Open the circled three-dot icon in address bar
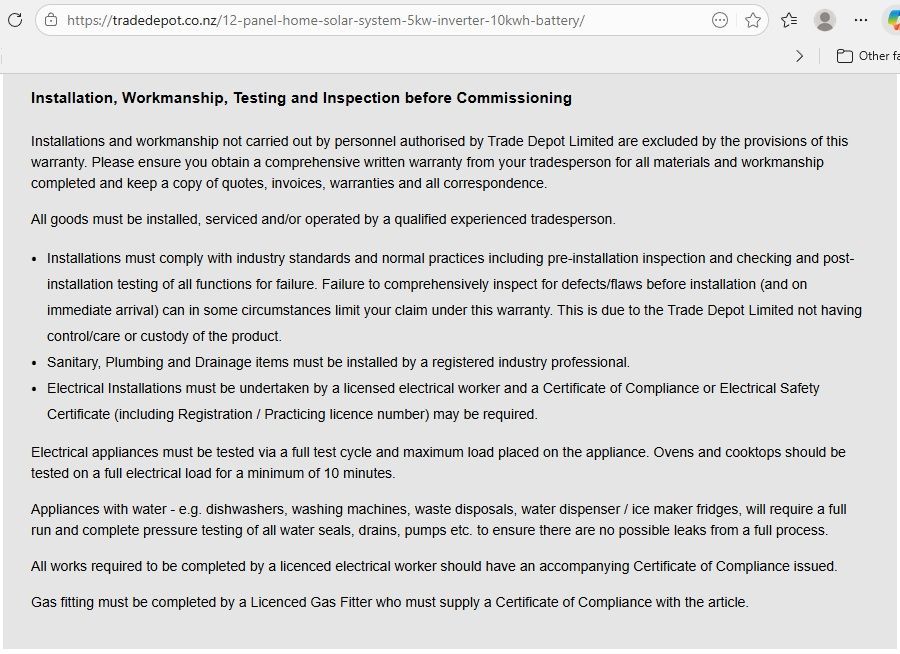The width and height of the screenshot is (900, 654). [x=720, y=20]
